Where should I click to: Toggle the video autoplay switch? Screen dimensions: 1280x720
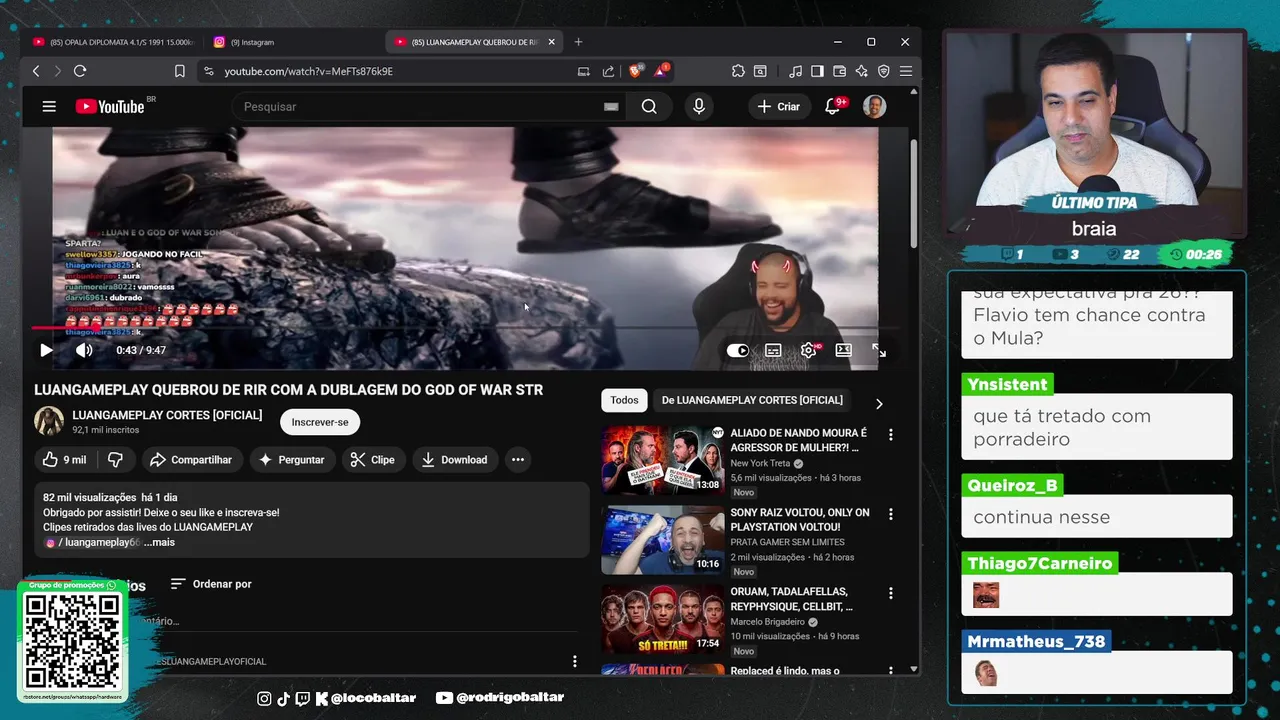[738, 350]
